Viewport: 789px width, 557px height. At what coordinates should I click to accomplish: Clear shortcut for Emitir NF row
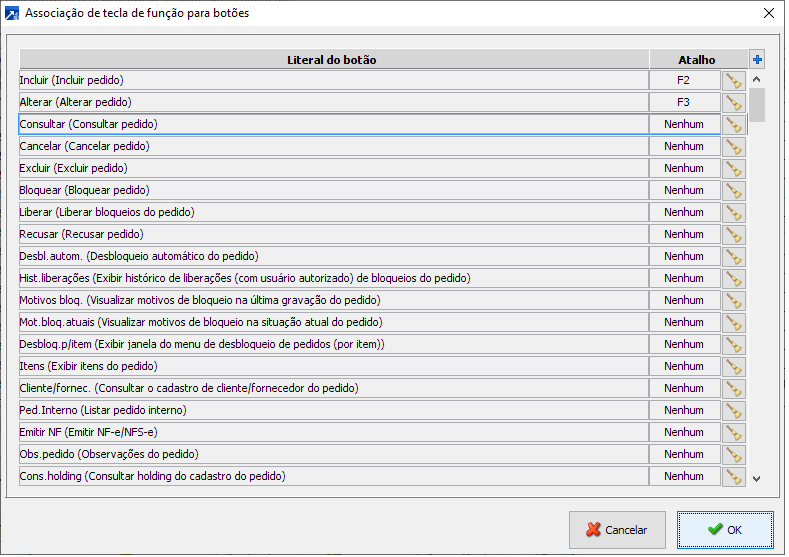(734, 433)
